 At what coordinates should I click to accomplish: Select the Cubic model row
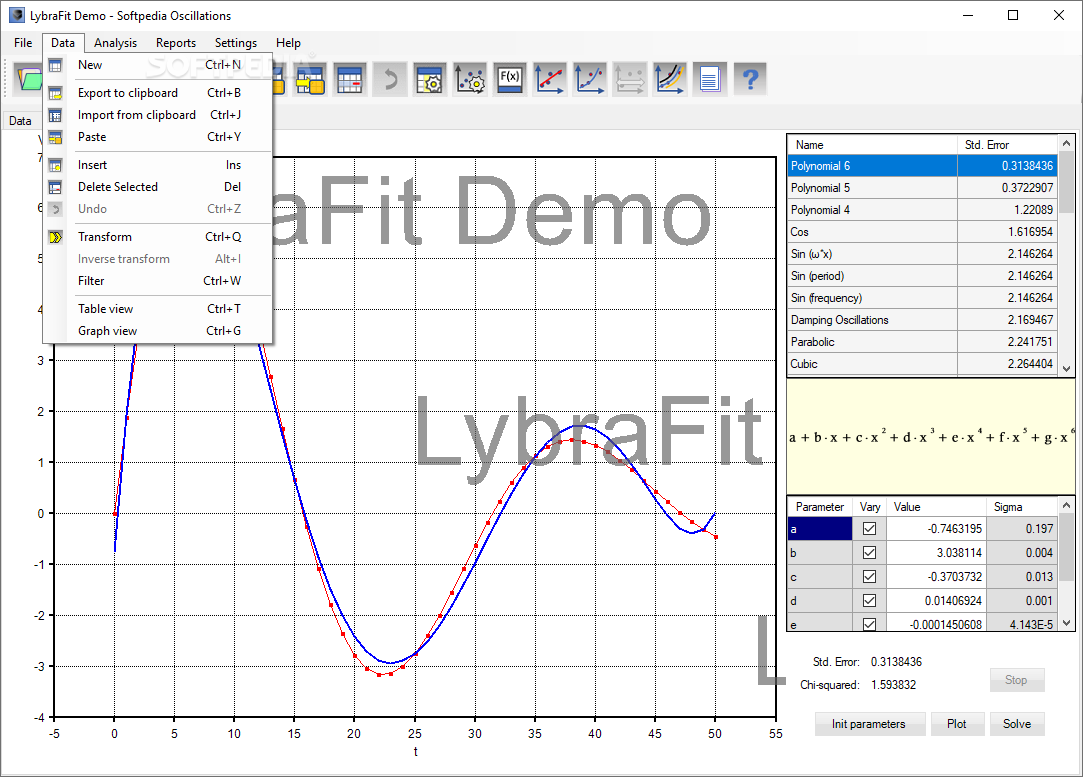(922, 364)
